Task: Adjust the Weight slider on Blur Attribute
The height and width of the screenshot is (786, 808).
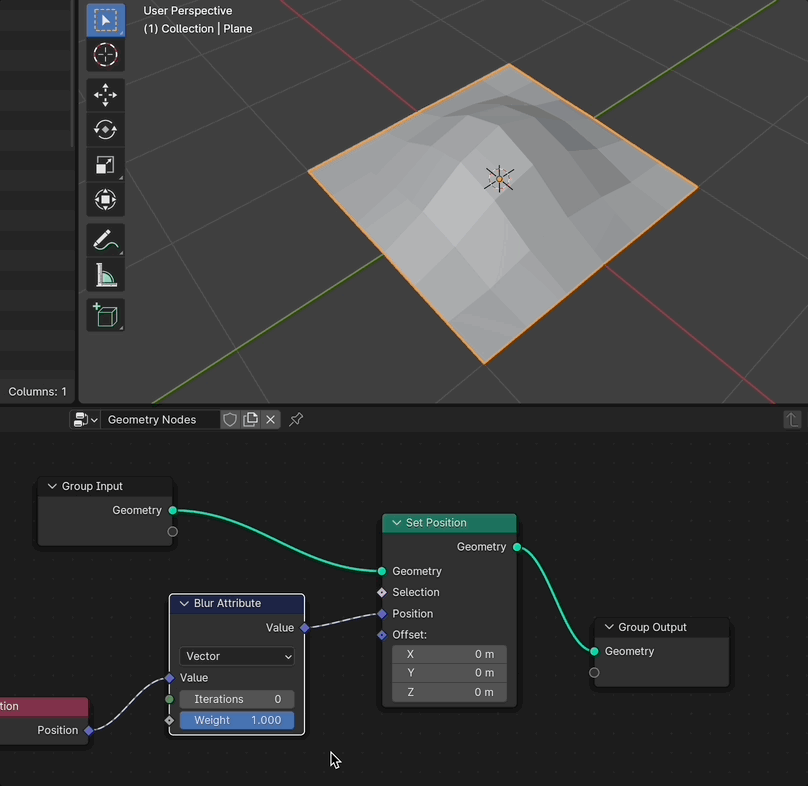Action: pyautogui.click(x=236, y=719)
